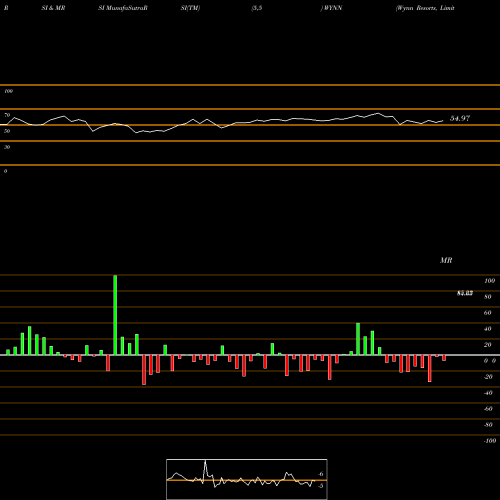Open the mini overview chart thumbnail
This screenshot has height=500, width=500.
coord(247,479)
